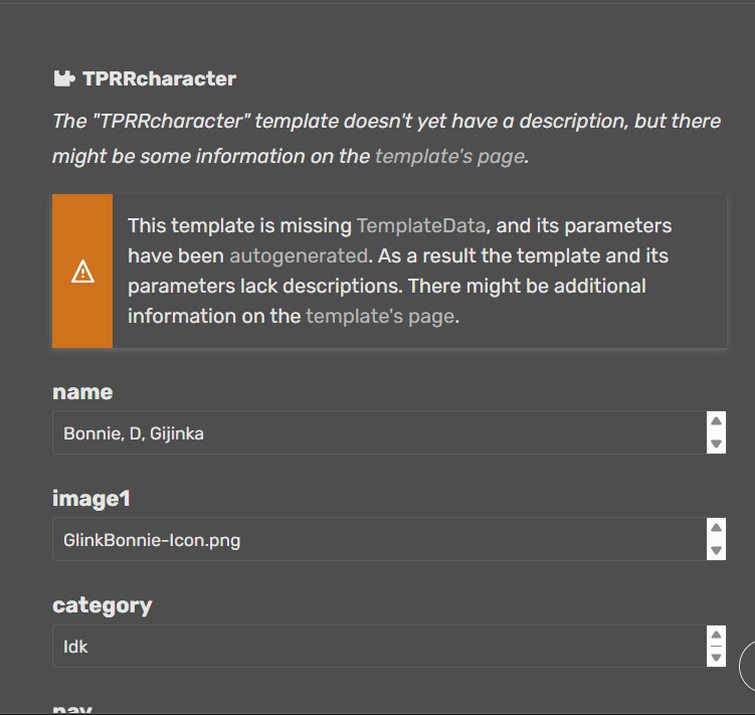Open the template's page link in italic description

click(x=449, y=157)
